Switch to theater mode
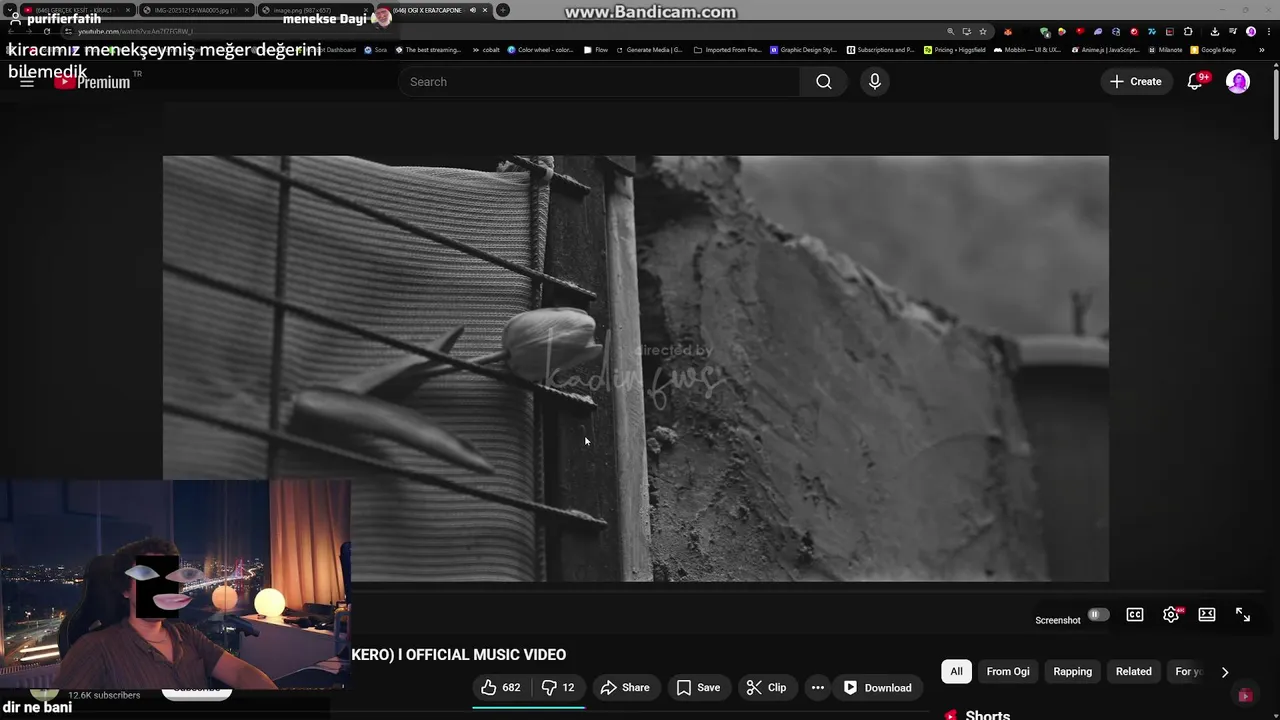 (x=1207, y=615)
